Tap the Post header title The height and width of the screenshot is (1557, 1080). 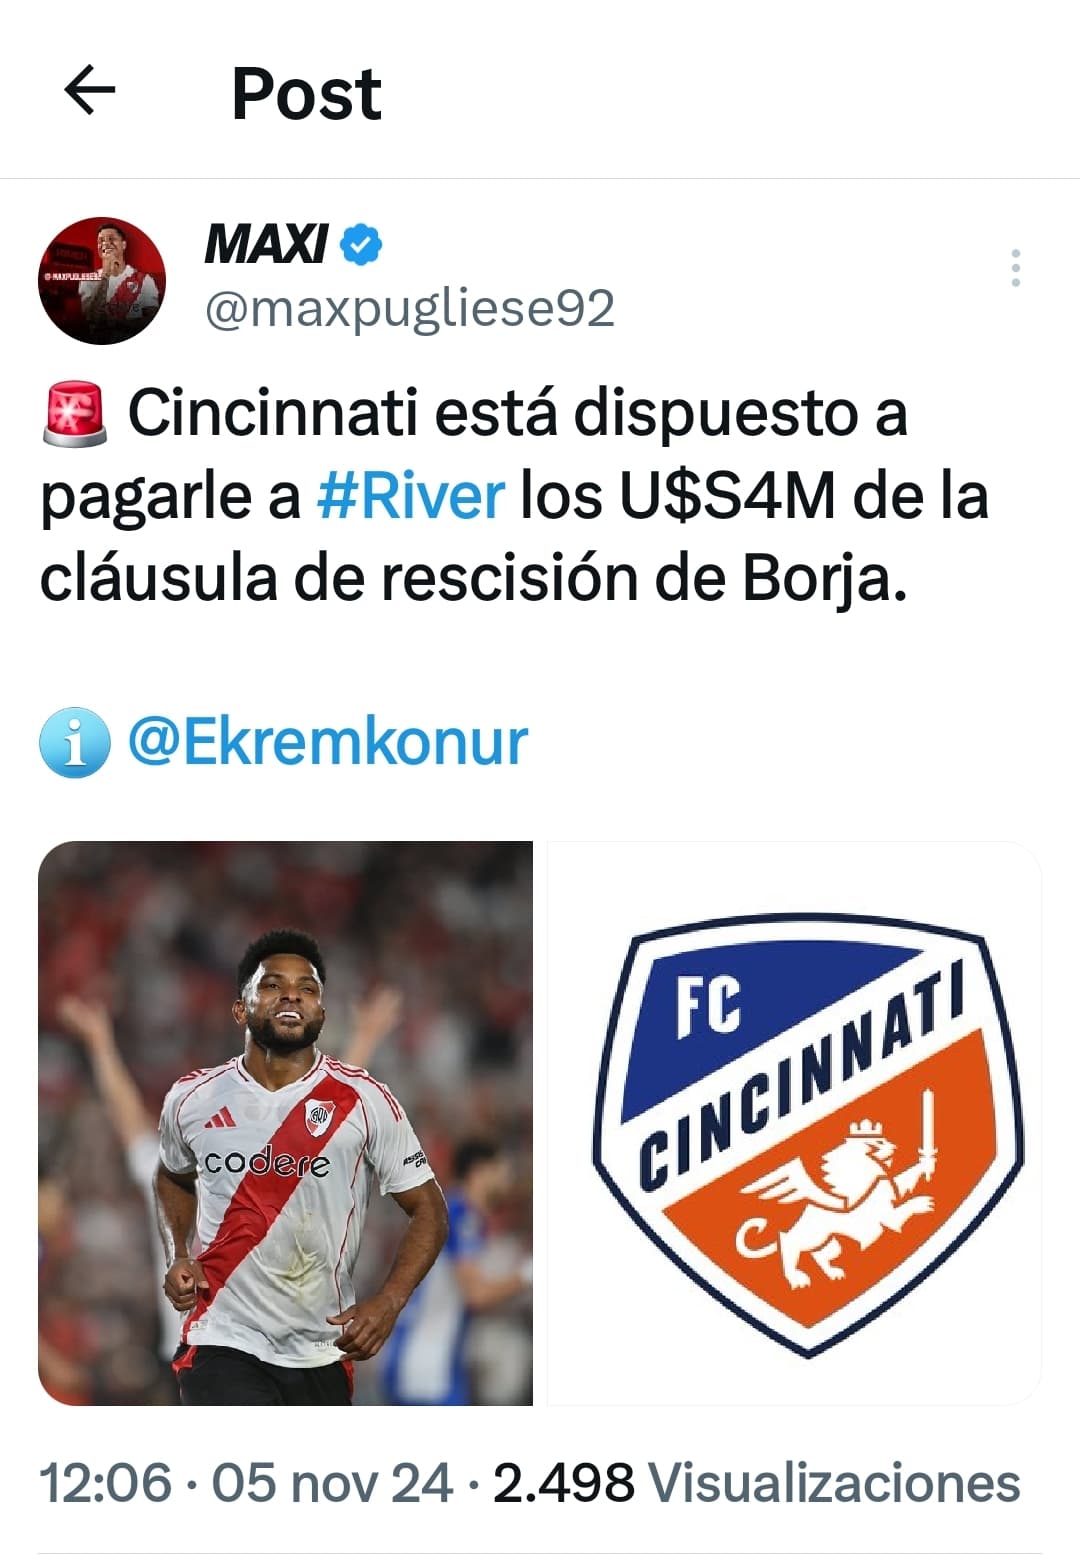pyautogui.click(x=306, y=94)
